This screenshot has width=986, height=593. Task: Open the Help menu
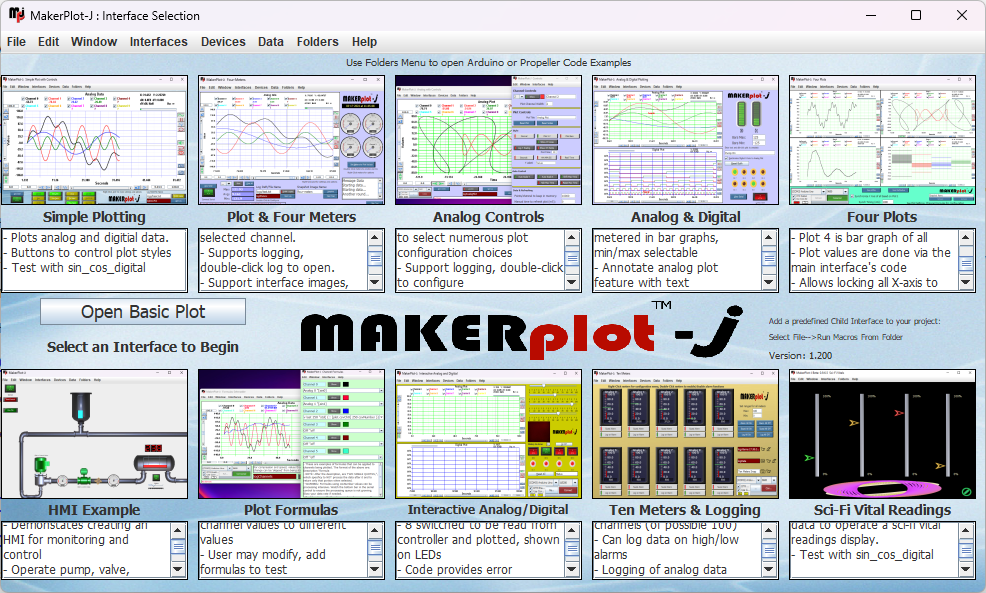point(364,42)
